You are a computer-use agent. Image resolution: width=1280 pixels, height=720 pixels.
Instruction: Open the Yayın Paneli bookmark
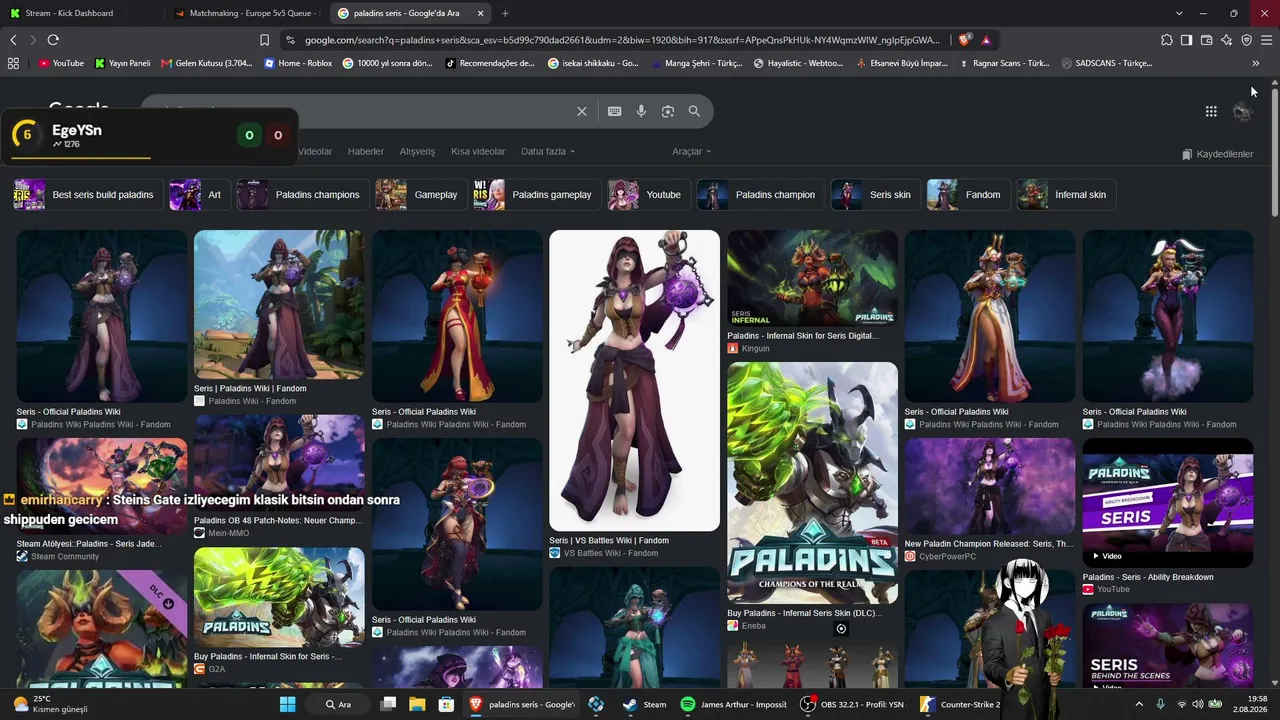point(122,63)
